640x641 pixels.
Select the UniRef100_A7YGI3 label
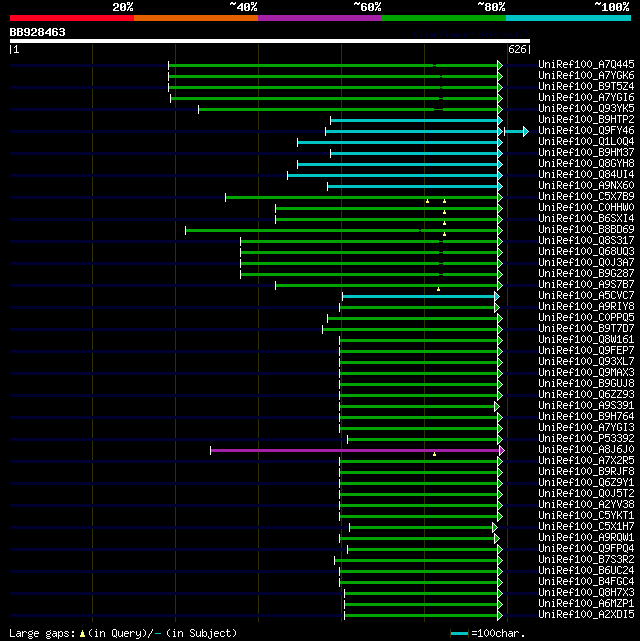pos(586,428)
